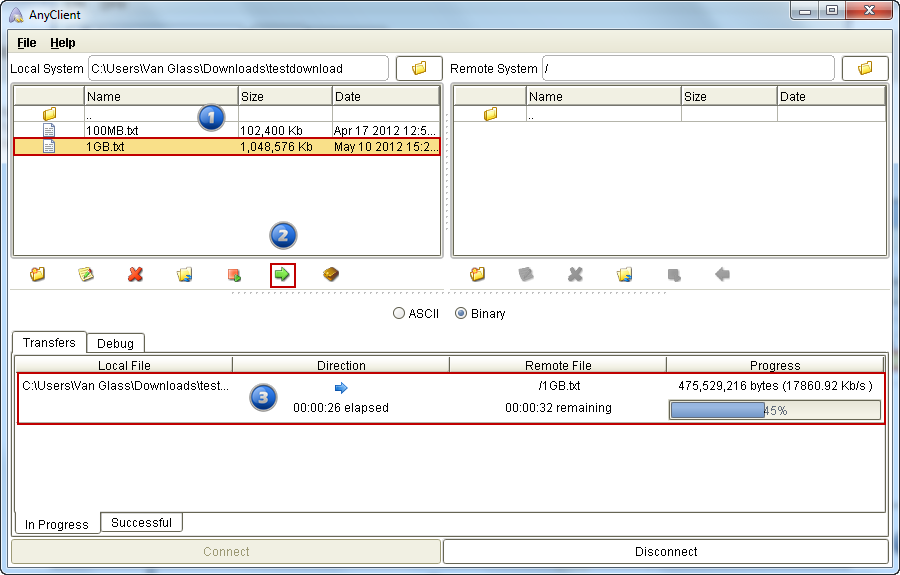Click the grayed-out remote download arrow
900x575 pixels.
[722, 274]
